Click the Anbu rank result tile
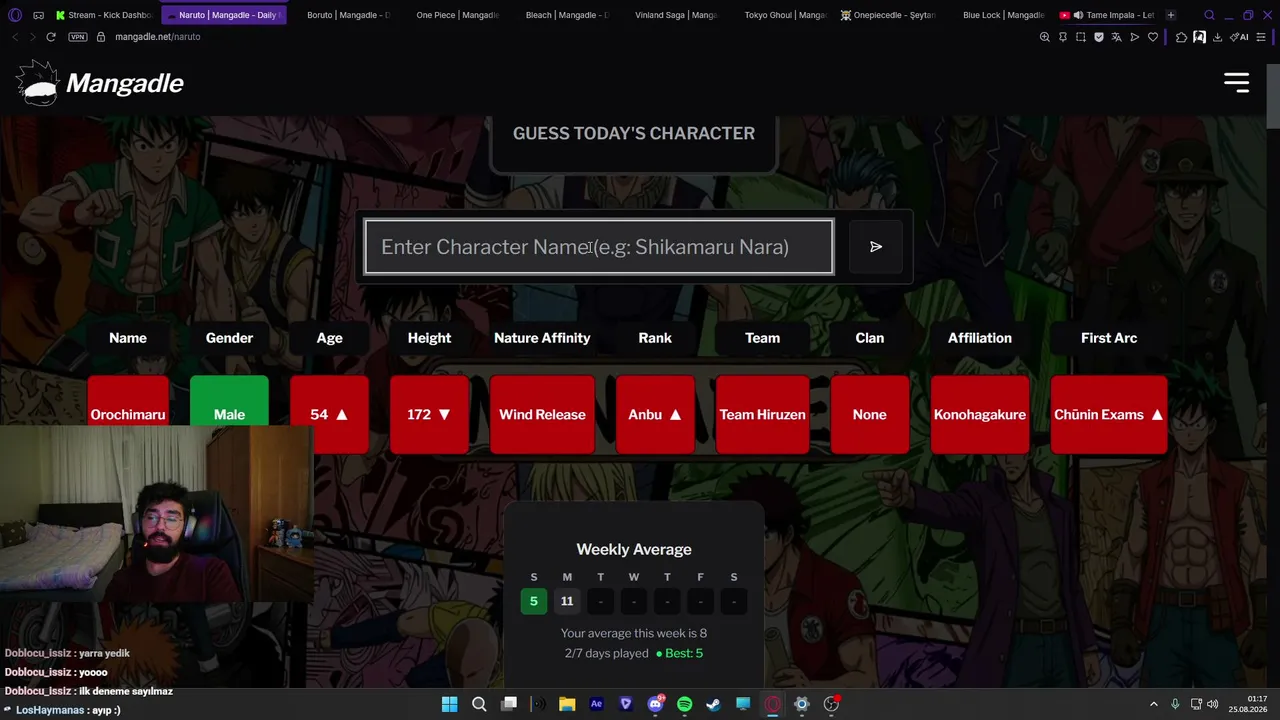The width and height of the screenshot is (1280, 720). [x=655, y=414]
